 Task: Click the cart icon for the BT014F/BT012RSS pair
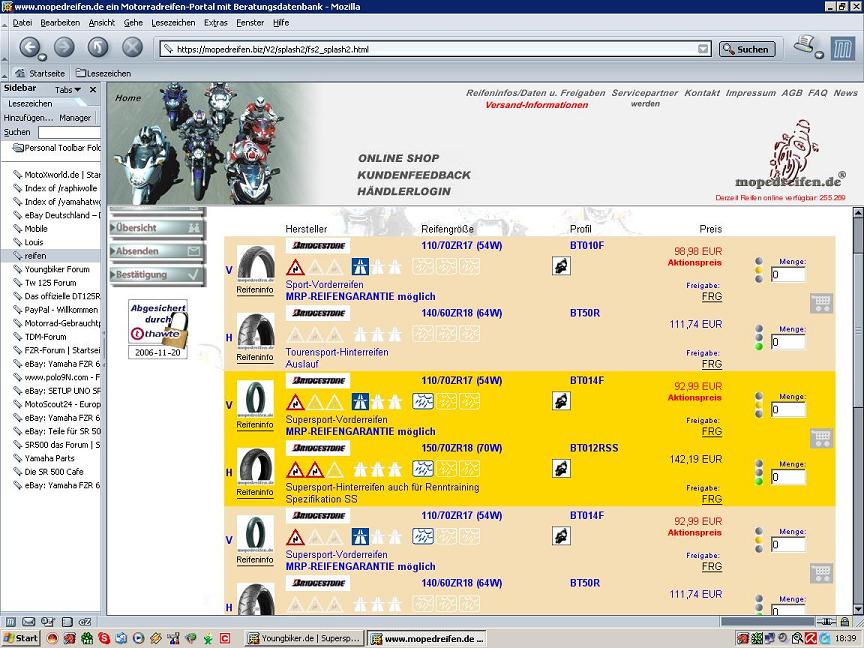pos(821,438)
